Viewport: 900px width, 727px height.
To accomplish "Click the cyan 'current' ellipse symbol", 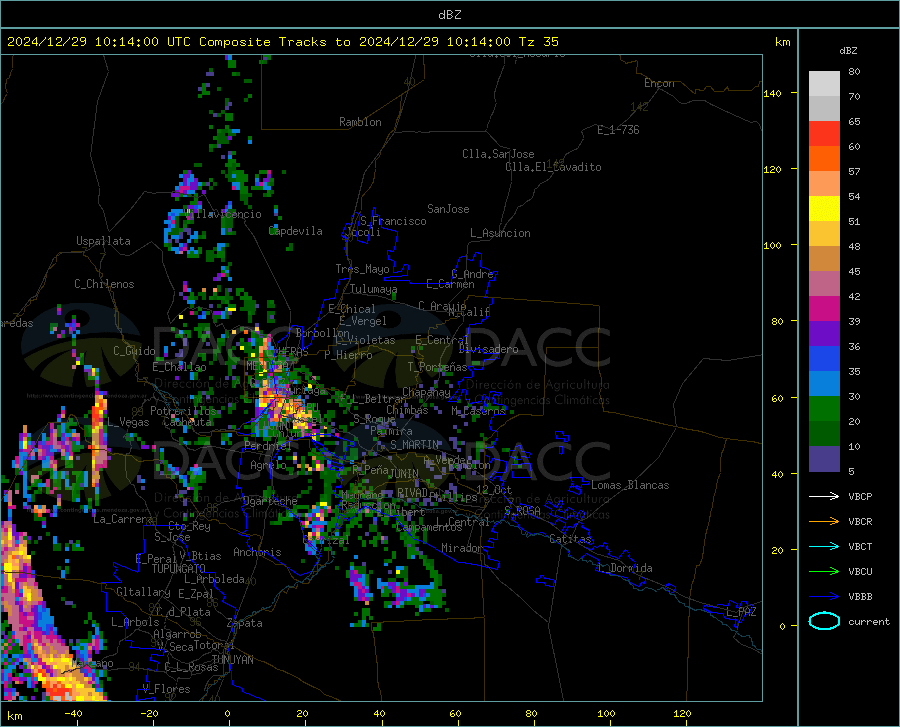I will 824,621.
